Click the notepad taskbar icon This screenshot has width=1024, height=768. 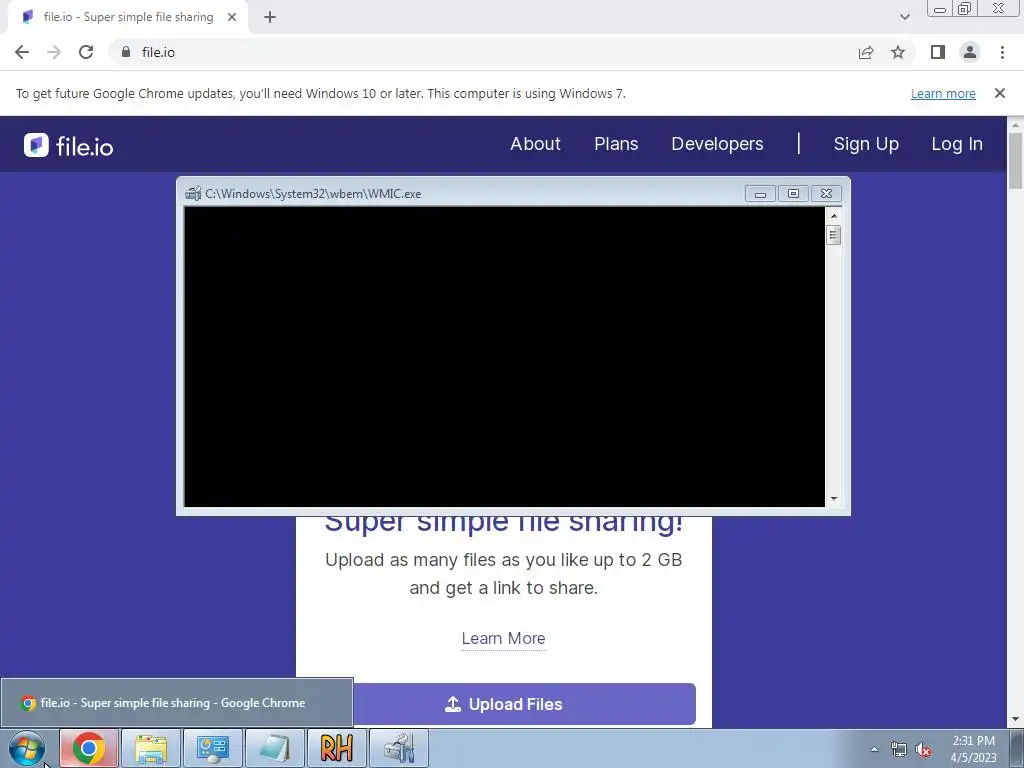(275, 748)
